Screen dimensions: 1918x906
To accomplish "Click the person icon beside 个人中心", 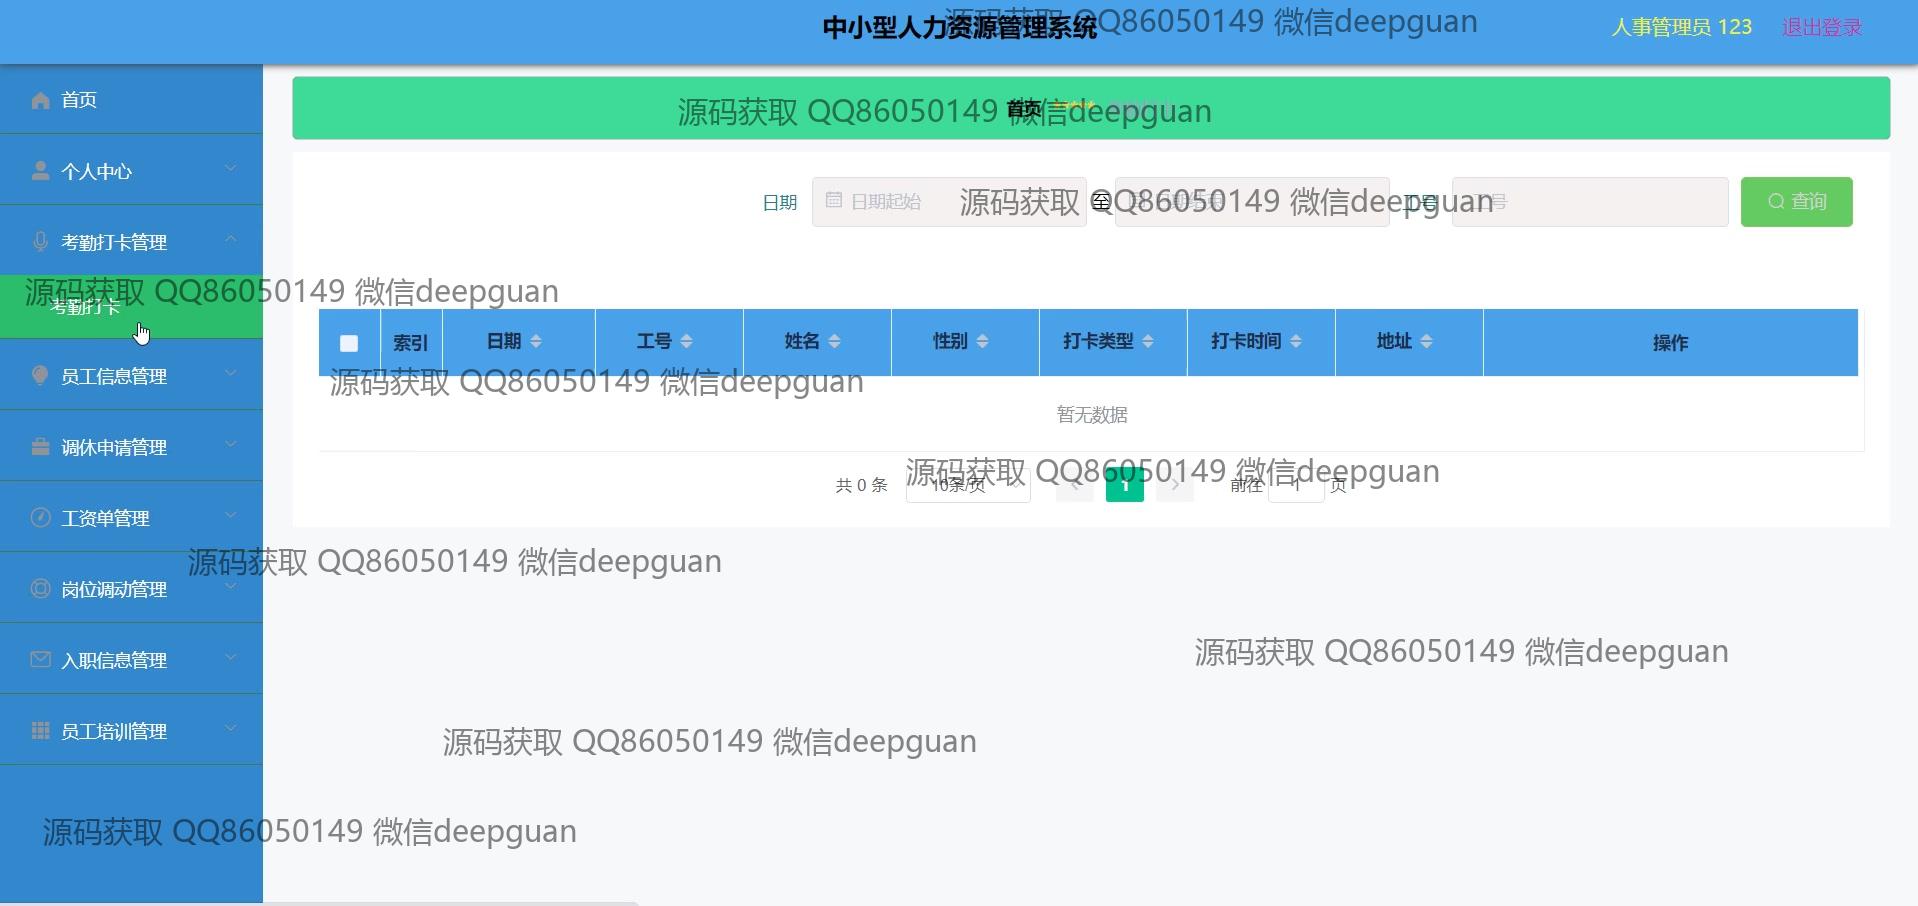I will [x=40, y=171].
